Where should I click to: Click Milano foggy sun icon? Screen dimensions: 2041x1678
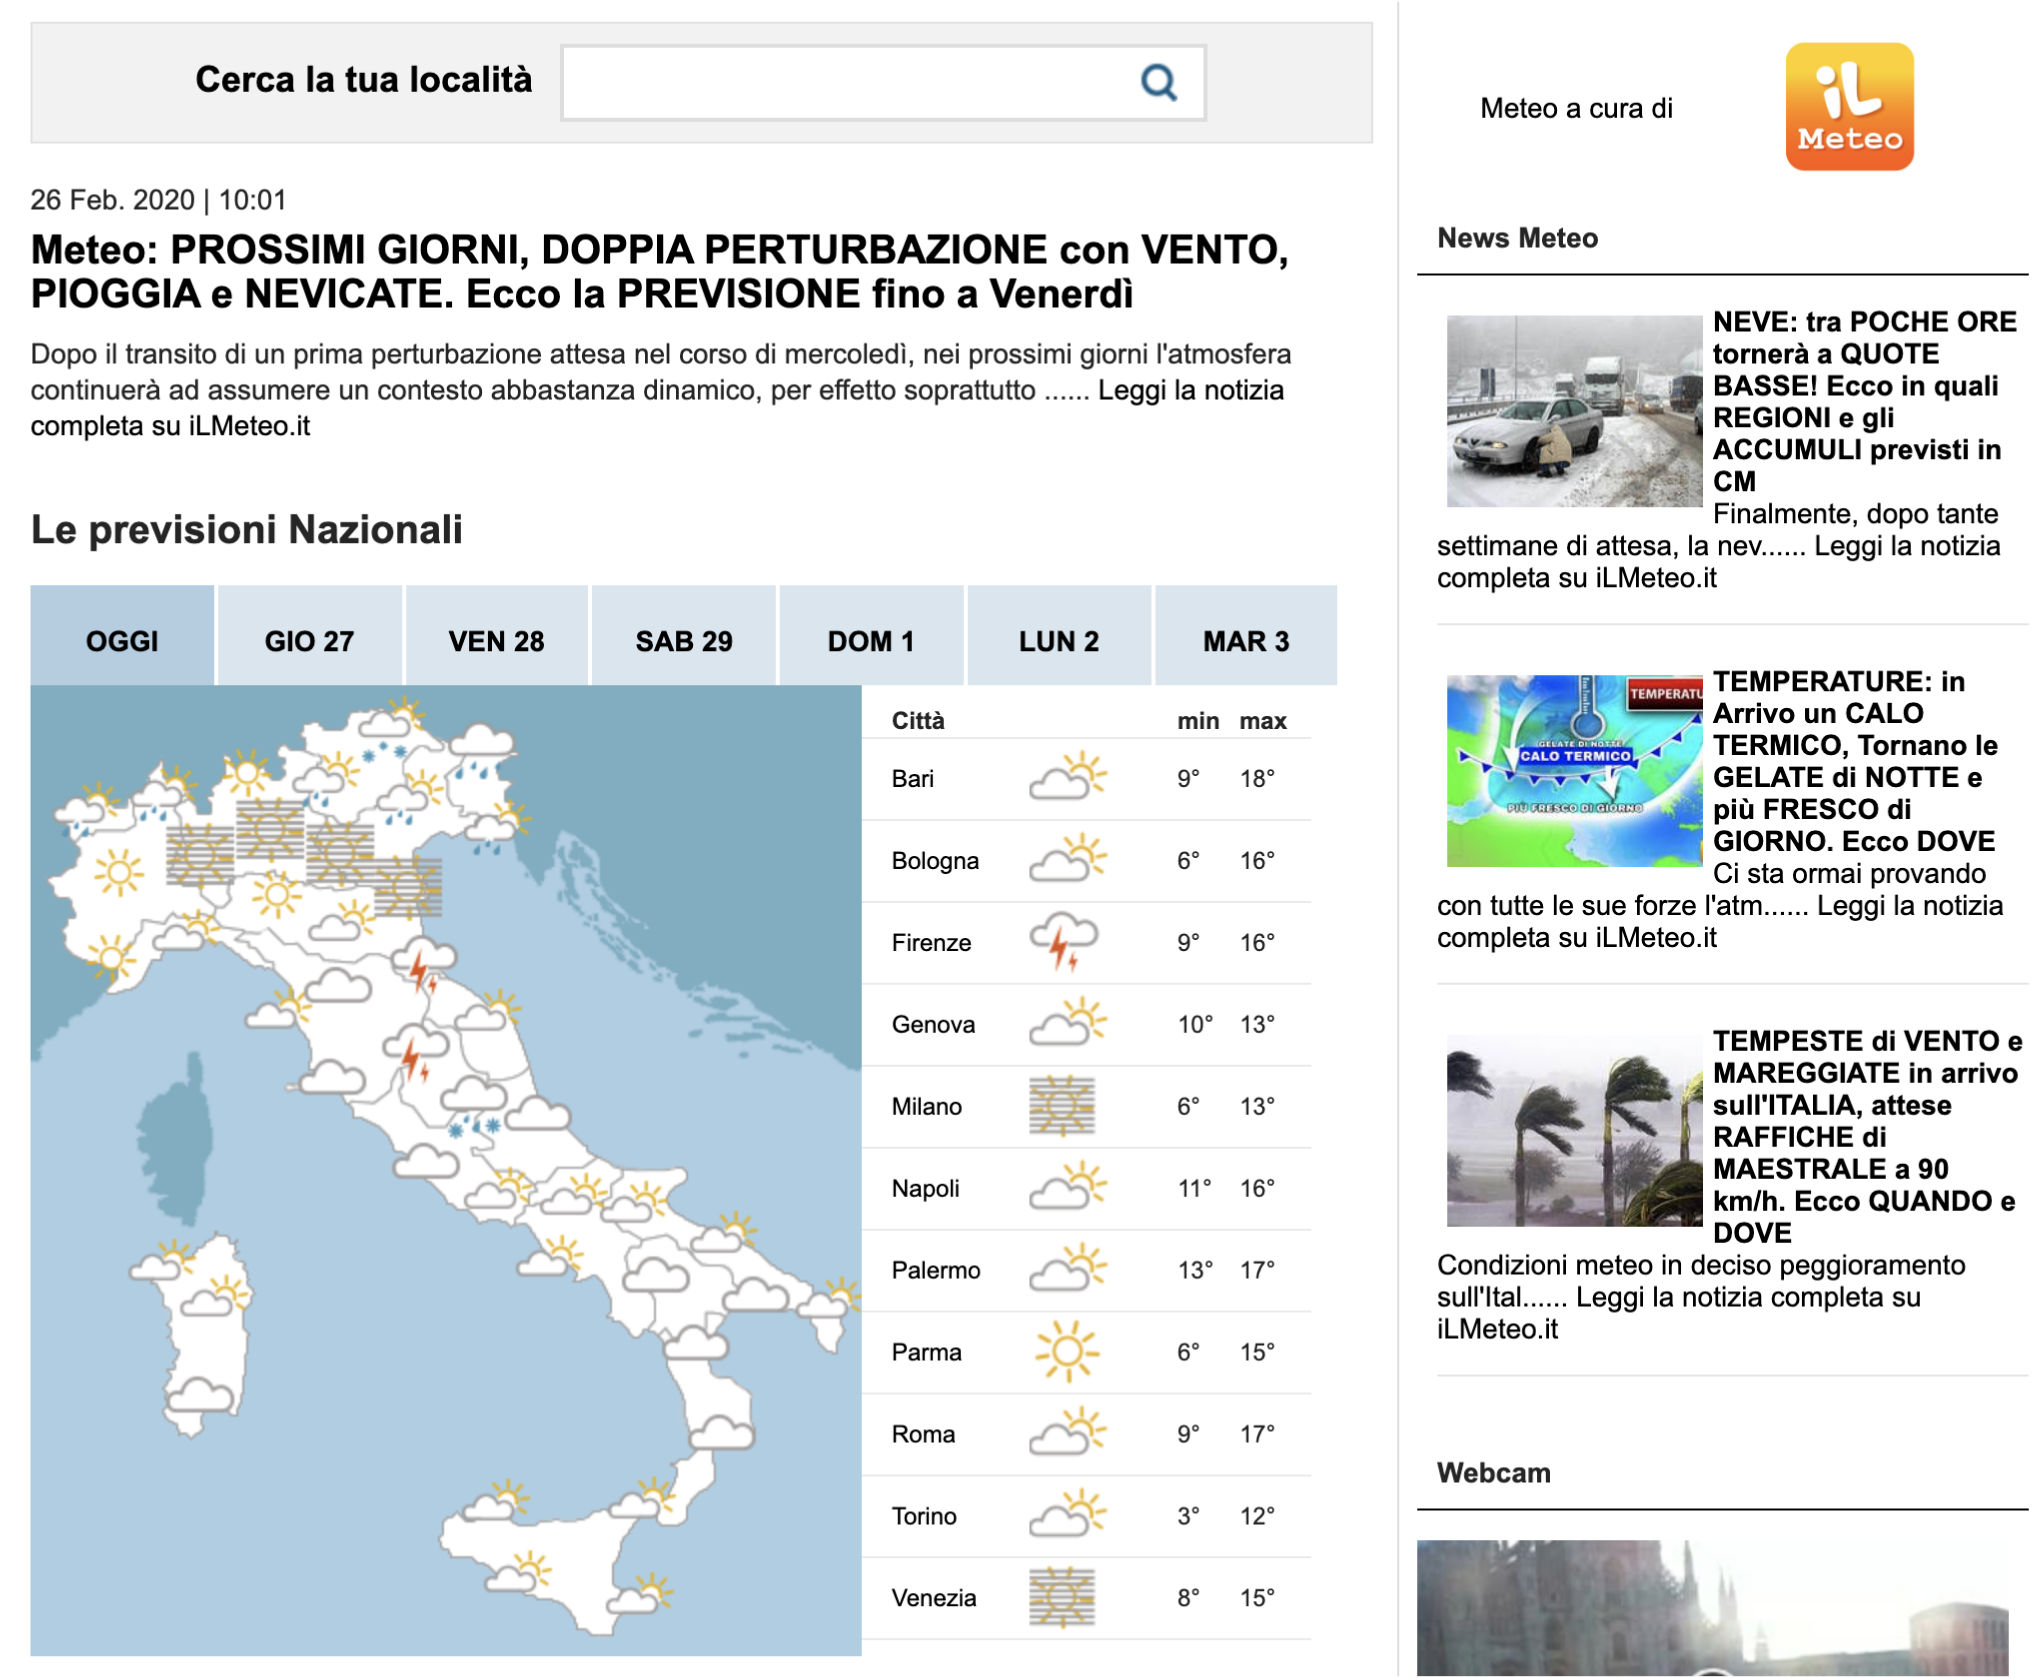click(x=1062, y=1106)
